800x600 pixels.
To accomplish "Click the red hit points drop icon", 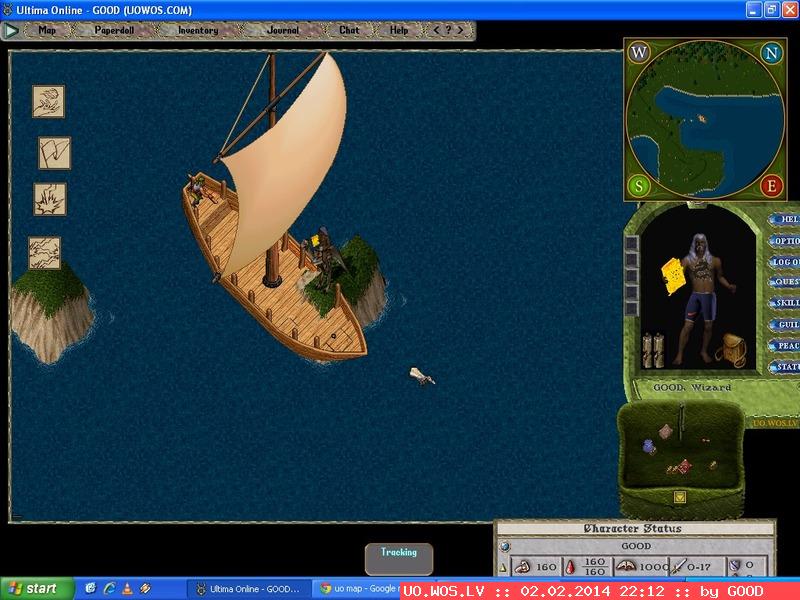I will [x=570, y=566].
